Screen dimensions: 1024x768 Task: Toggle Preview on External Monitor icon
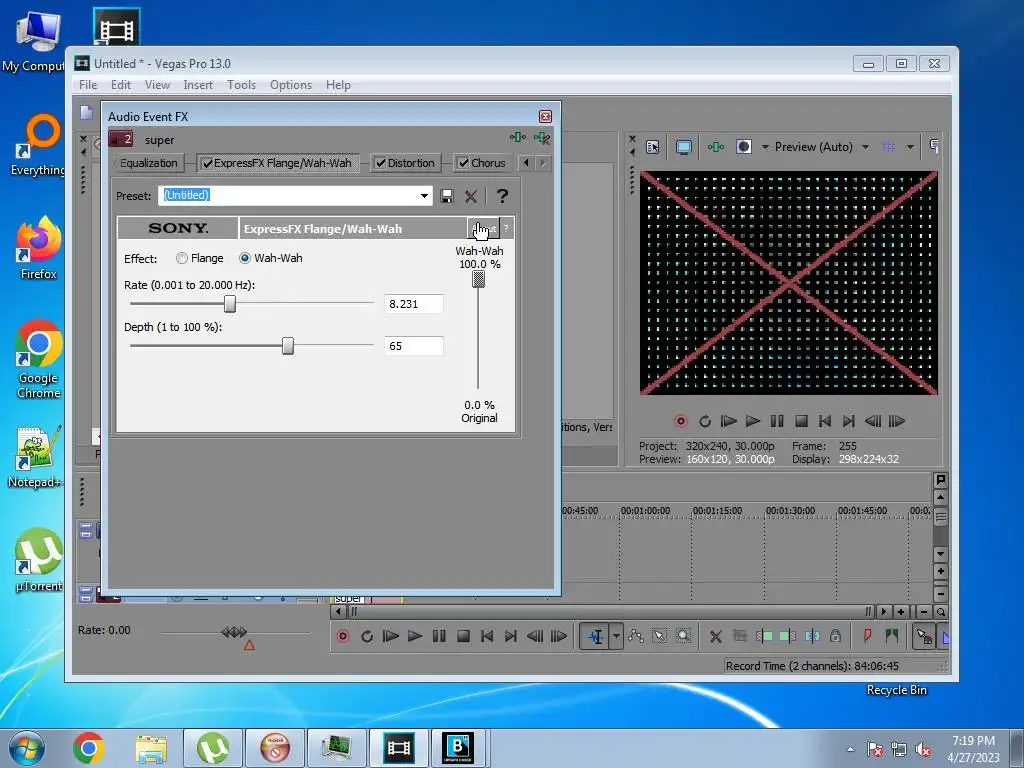684,147
